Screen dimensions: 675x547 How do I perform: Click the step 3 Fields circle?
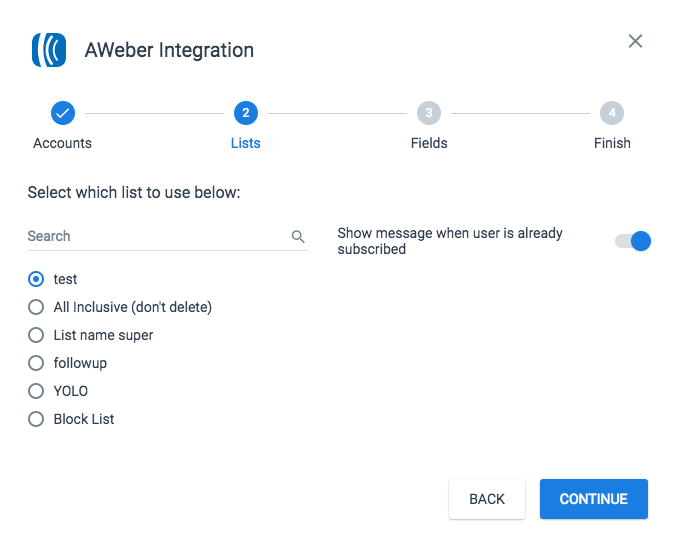(x=429, y=113)
